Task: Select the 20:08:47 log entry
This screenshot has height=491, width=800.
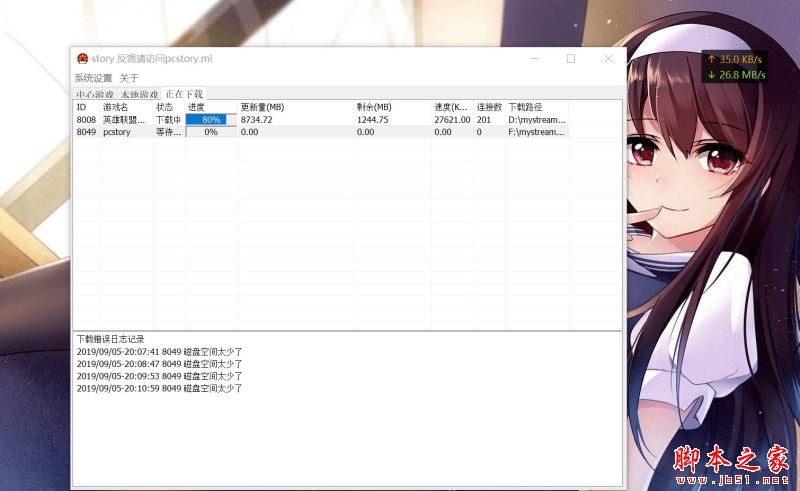Action: tap(159, 364)
